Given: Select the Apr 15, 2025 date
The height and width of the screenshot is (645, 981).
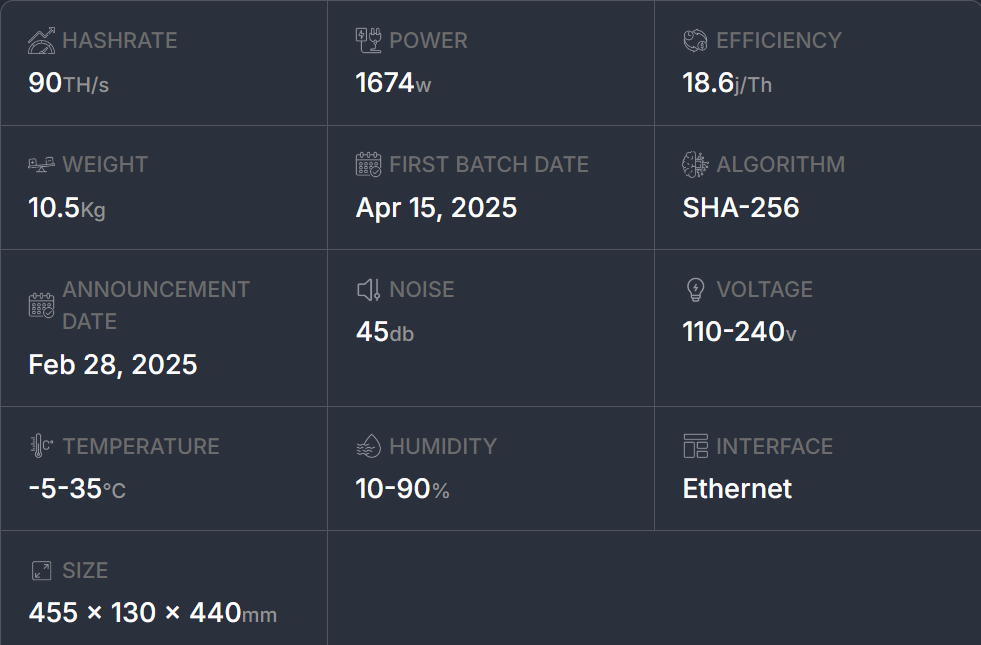Looking at the screenshot, I should (436, 208).
